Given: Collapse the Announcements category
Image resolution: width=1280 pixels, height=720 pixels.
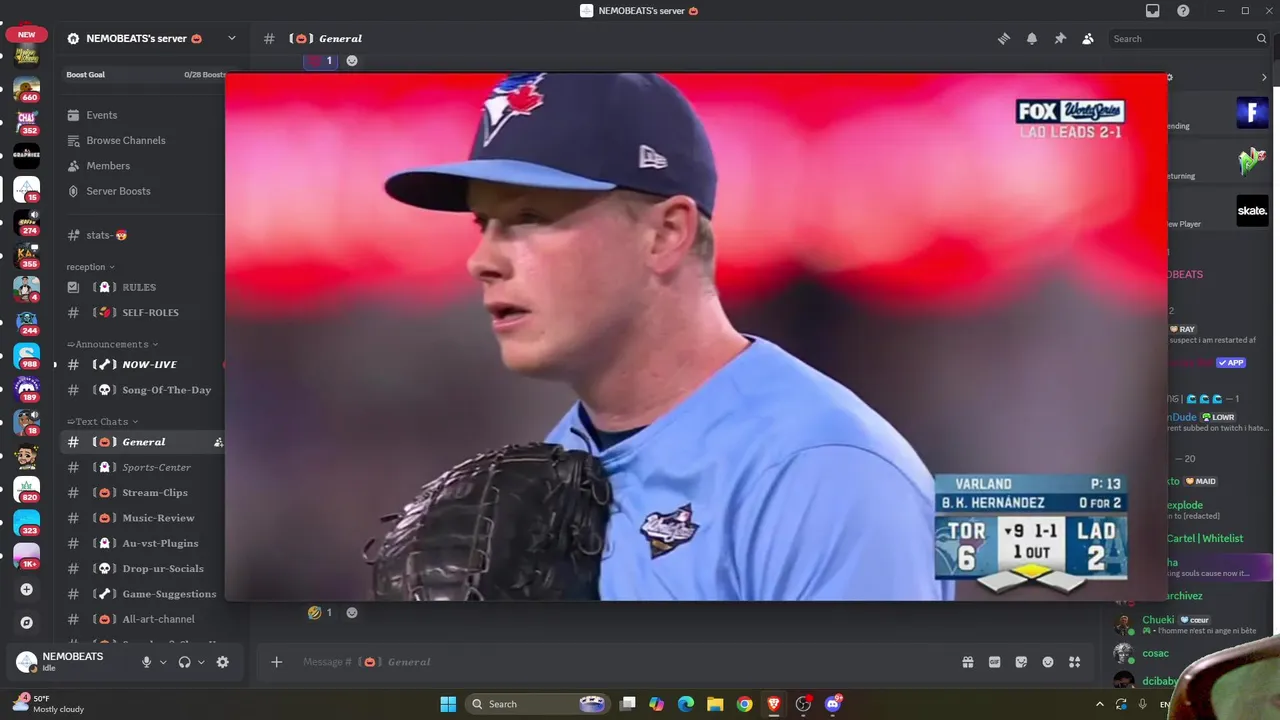Looking at the screenshot, I should tap(112, 344).
